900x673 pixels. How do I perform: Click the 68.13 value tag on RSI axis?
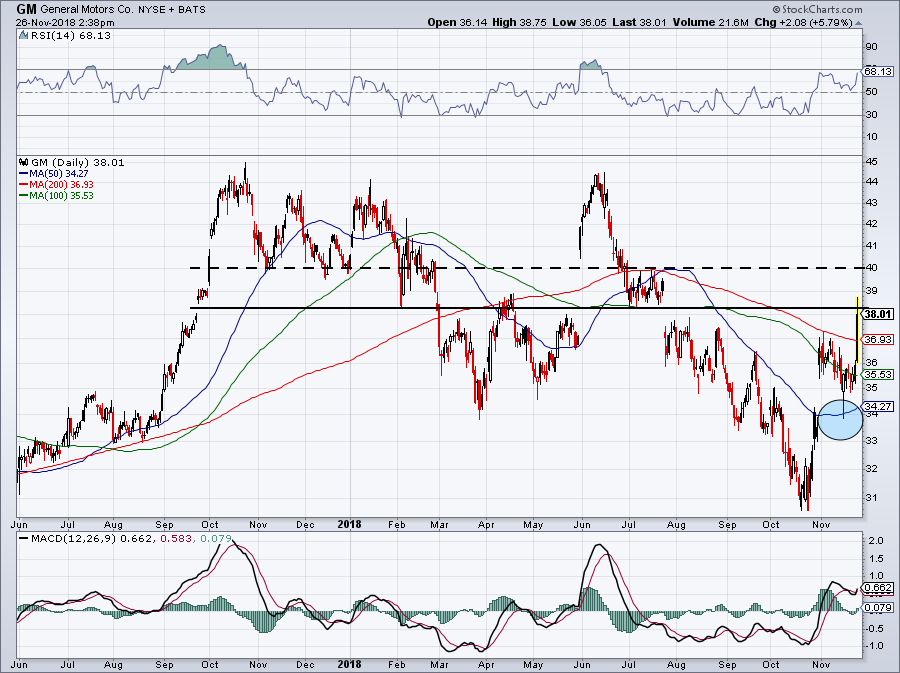[x=878, y=72]
